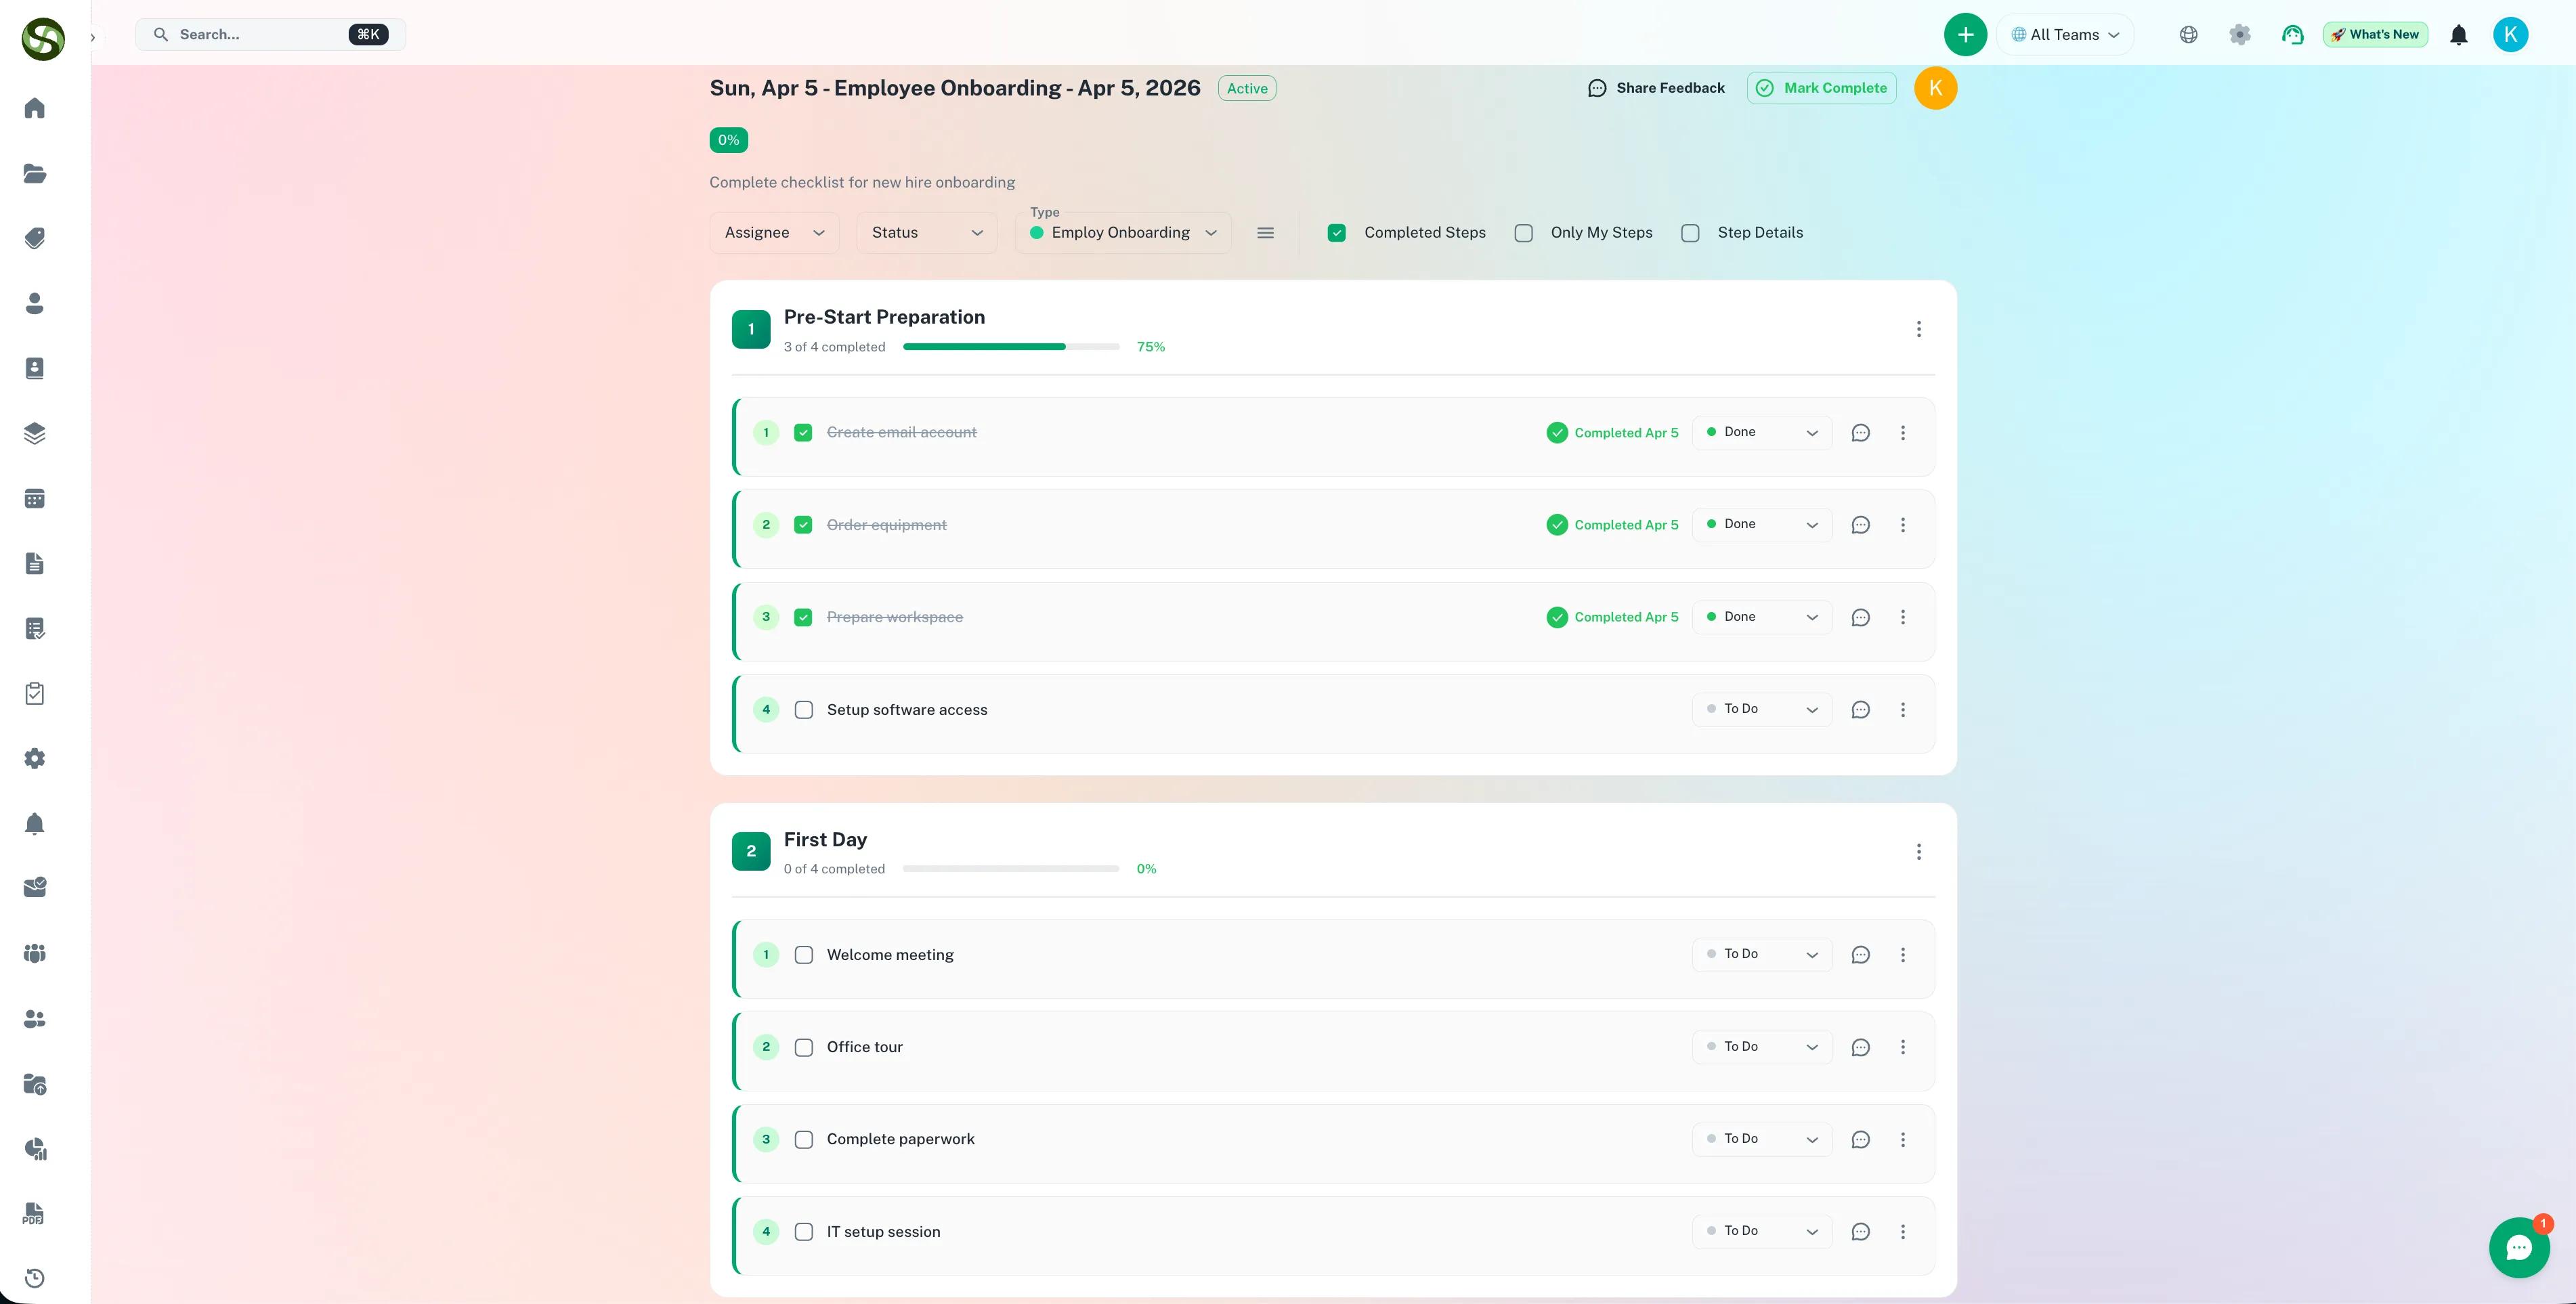This screenshot has width=2576, height=1304.
Task: Expand the All Teams selector
Action: point(2065,35)
